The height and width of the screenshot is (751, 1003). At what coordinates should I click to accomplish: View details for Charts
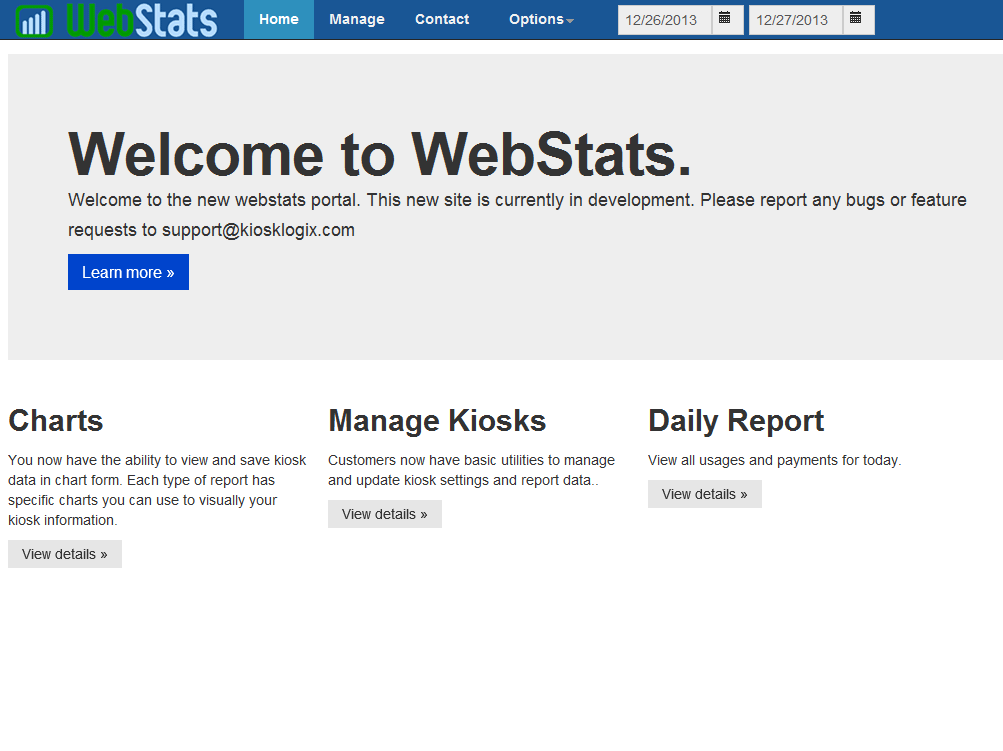65,554
